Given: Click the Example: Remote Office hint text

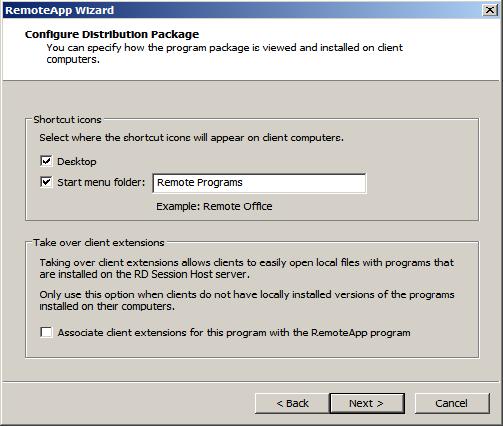Looking at the screenshot, I should (x=214, y=206).
